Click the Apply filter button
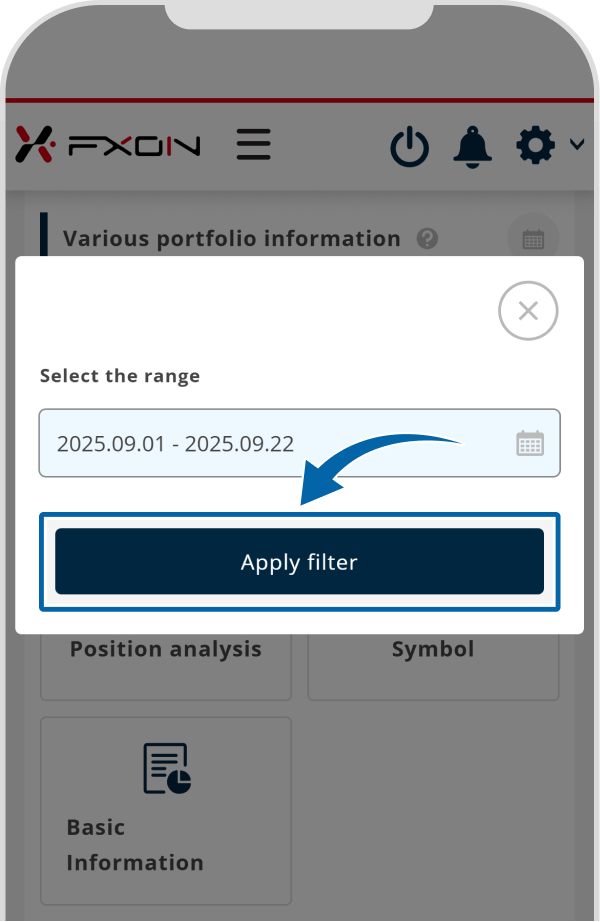 click(299, 562)
